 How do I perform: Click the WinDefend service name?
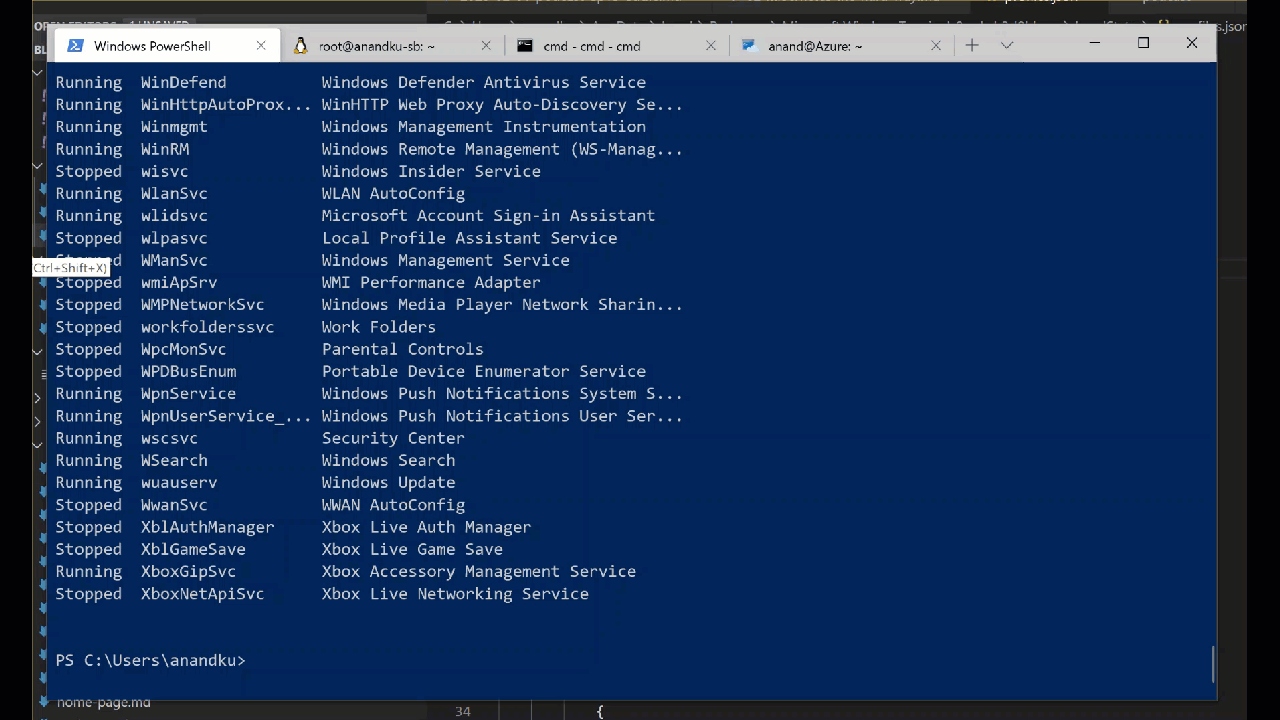183,83
